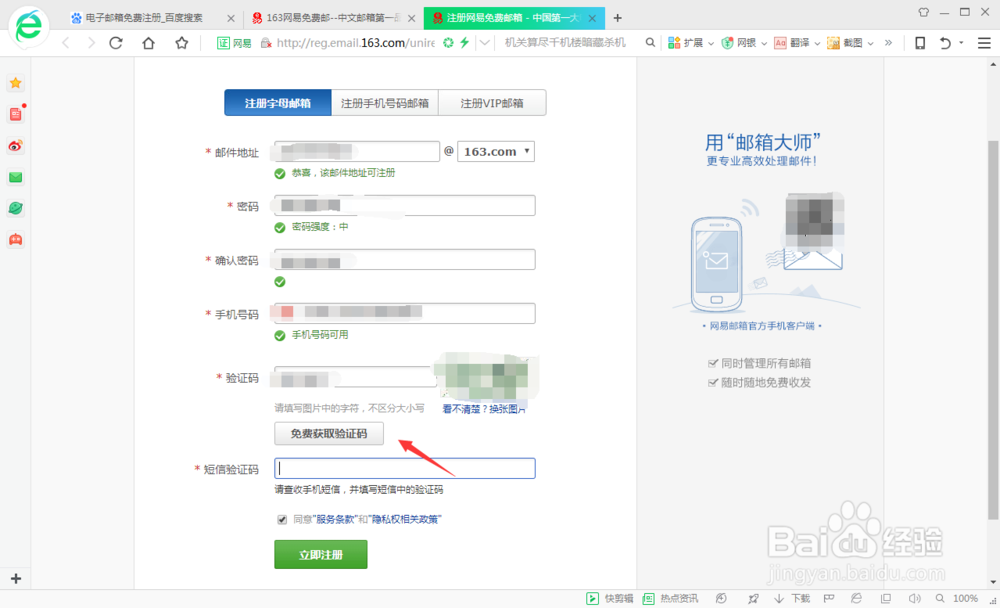Screen dimensions: 1000x608
Task: Open the mobile device icon in toolbar
Action: 920,43
